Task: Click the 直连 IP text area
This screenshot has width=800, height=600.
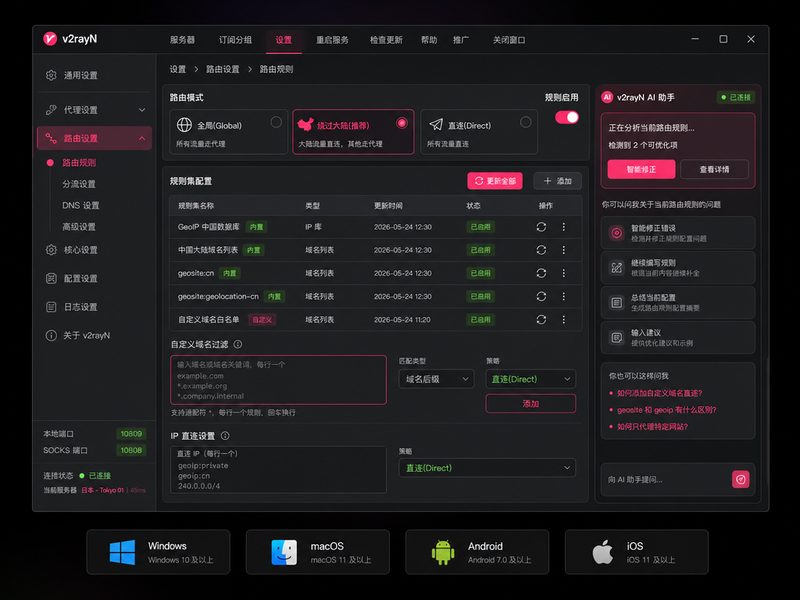Action: (x=279, y=470)
